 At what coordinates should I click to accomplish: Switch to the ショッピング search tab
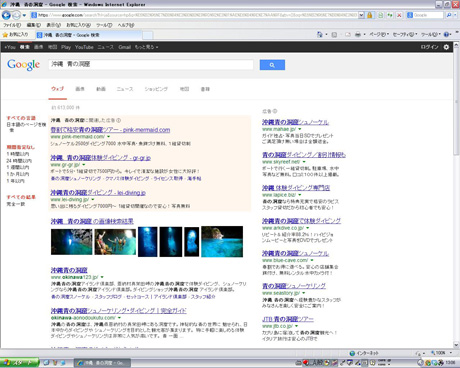tap(156, 89)
